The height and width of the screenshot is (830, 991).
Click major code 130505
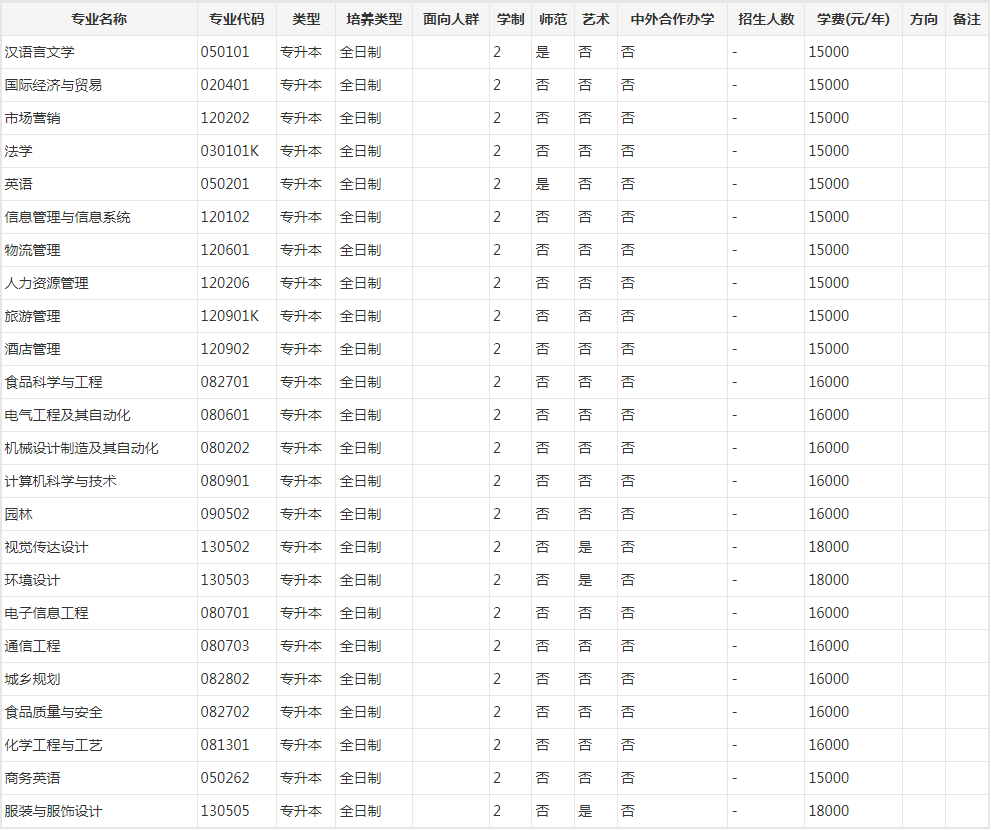click(225, 811)
